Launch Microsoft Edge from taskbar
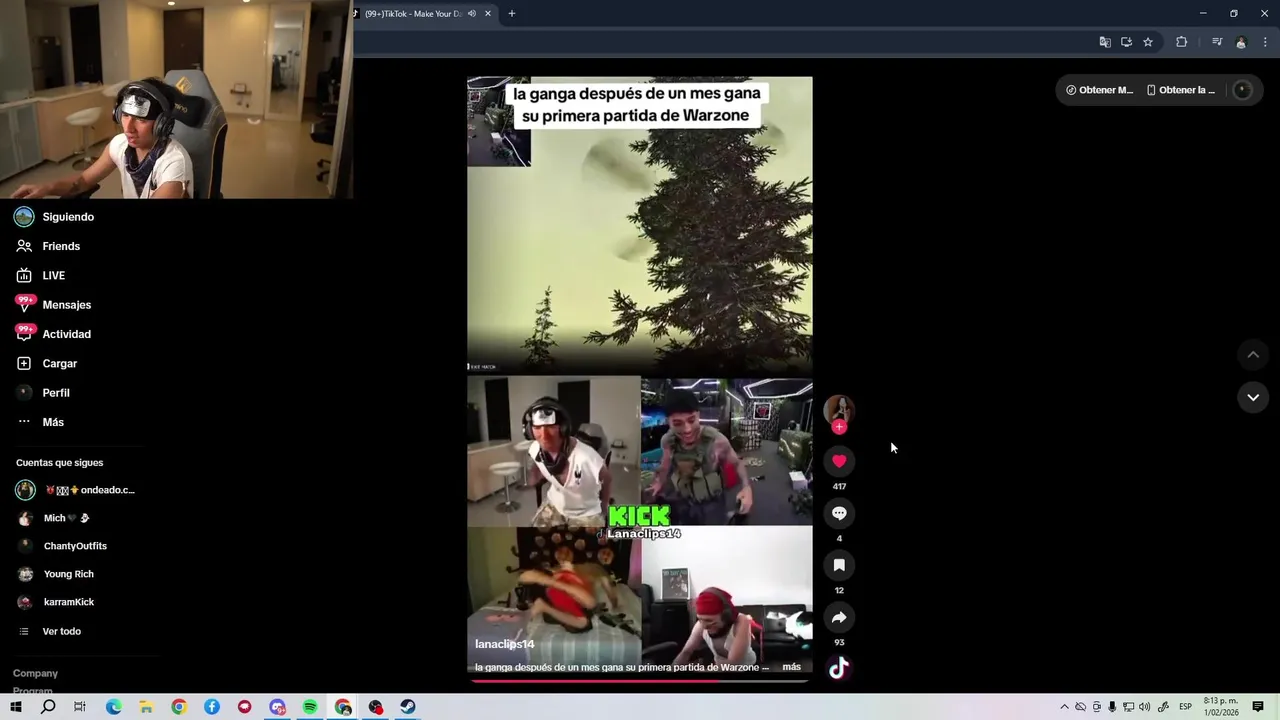 click(113, 707)
